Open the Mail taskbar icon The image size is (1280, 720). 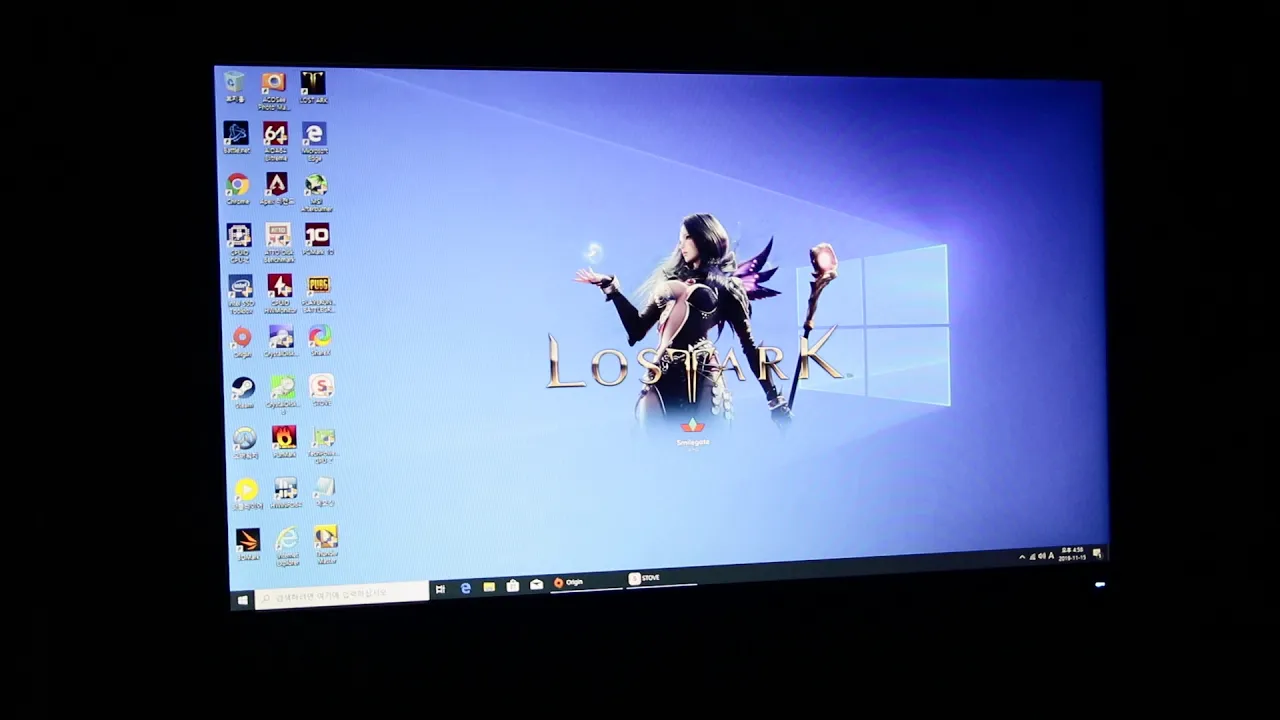(537, 584)
